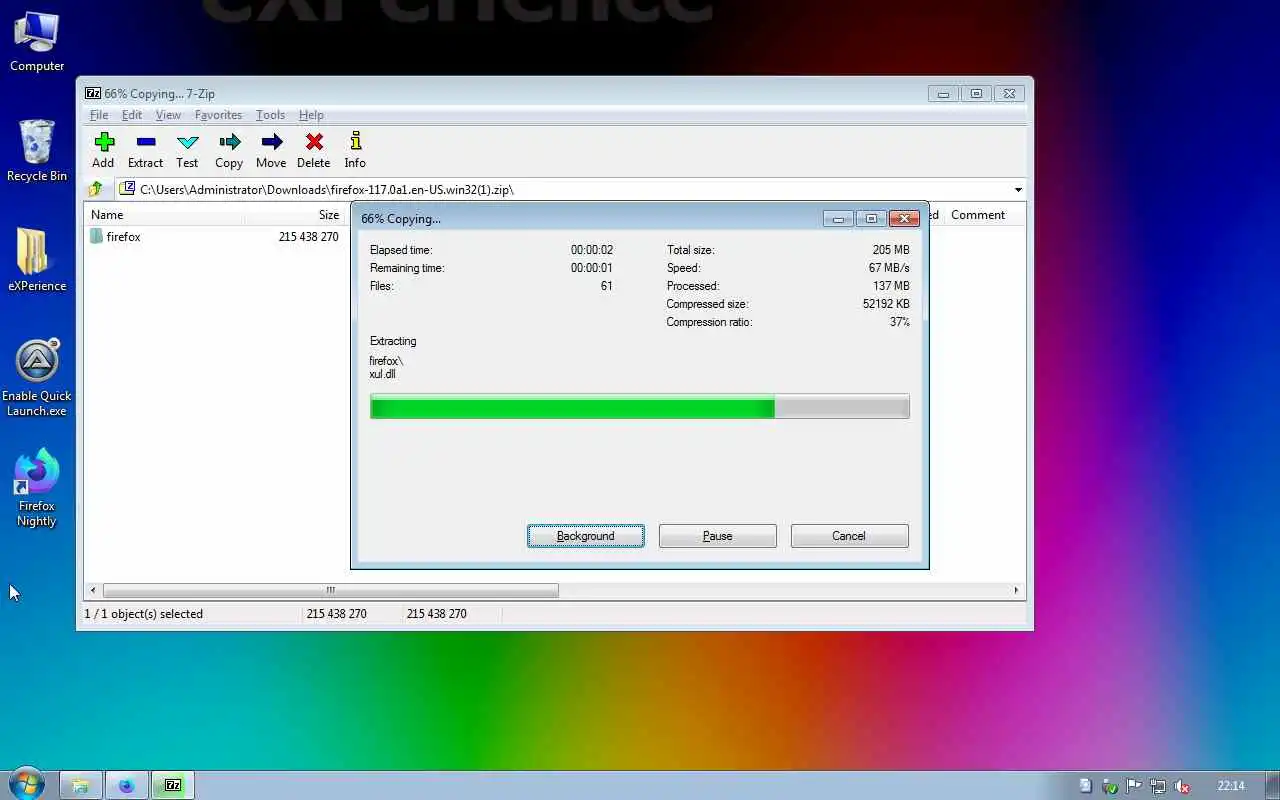The image size is (1280, 800).
Task: Click the Add toolbar icon
Action: coord(103,142)
